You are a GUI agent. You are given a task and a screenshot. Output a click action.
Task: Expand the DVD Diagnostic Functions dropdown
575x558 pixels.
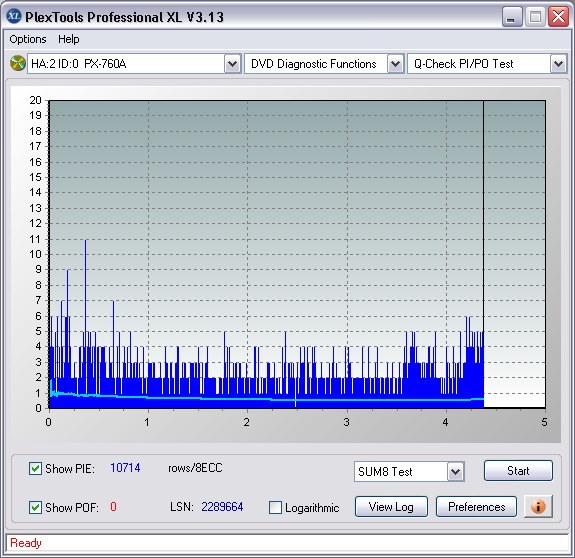tap(395, 64)
